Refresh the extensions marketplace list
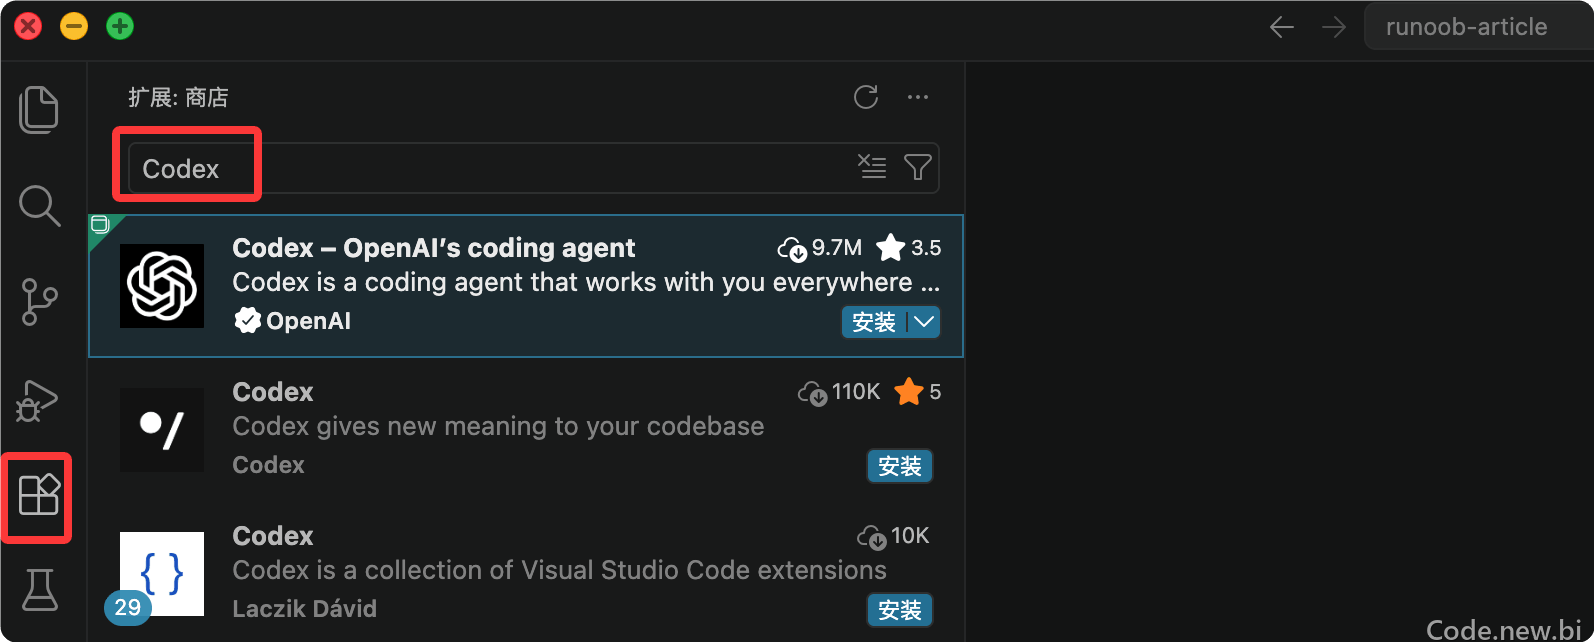 click(x=866, y=97)
